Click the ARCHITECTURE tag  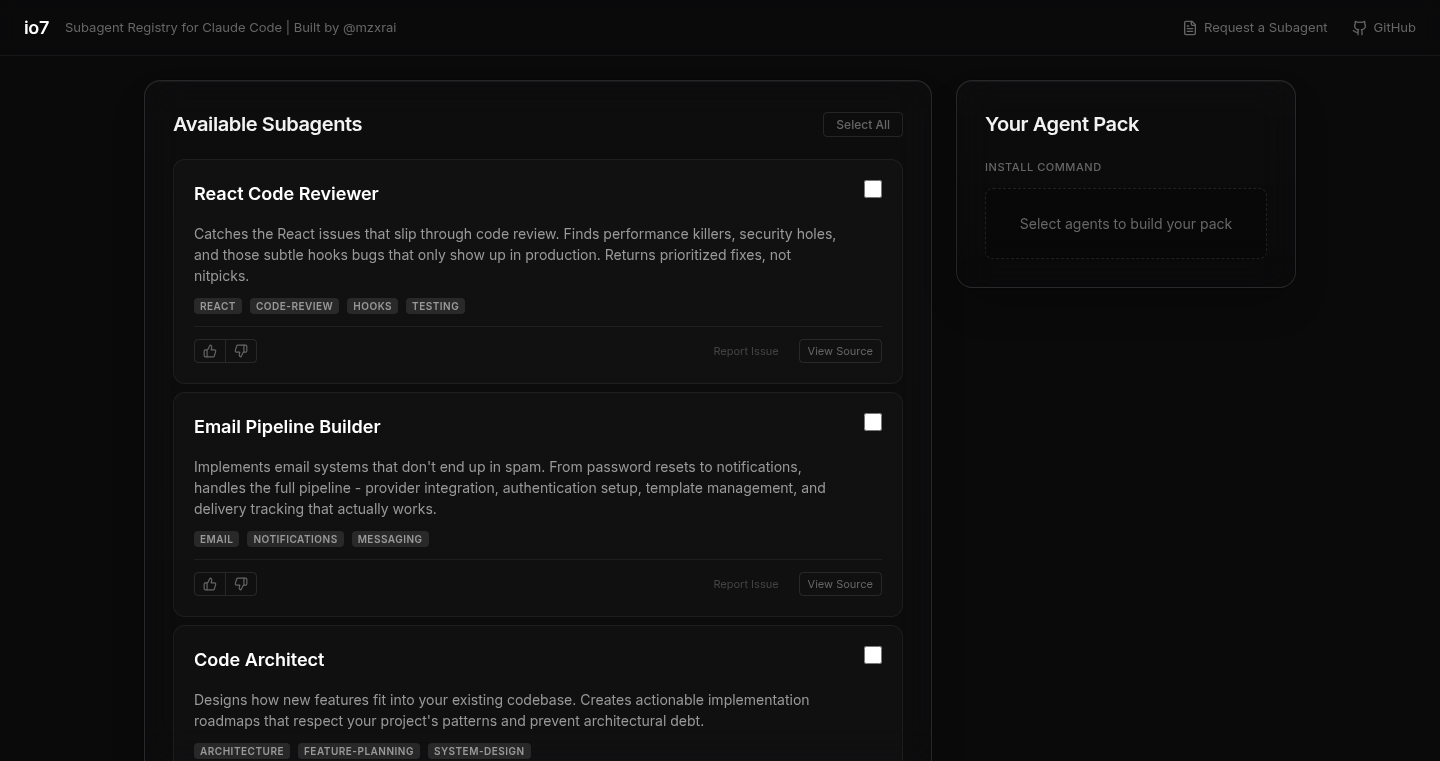tap(242, 751)
